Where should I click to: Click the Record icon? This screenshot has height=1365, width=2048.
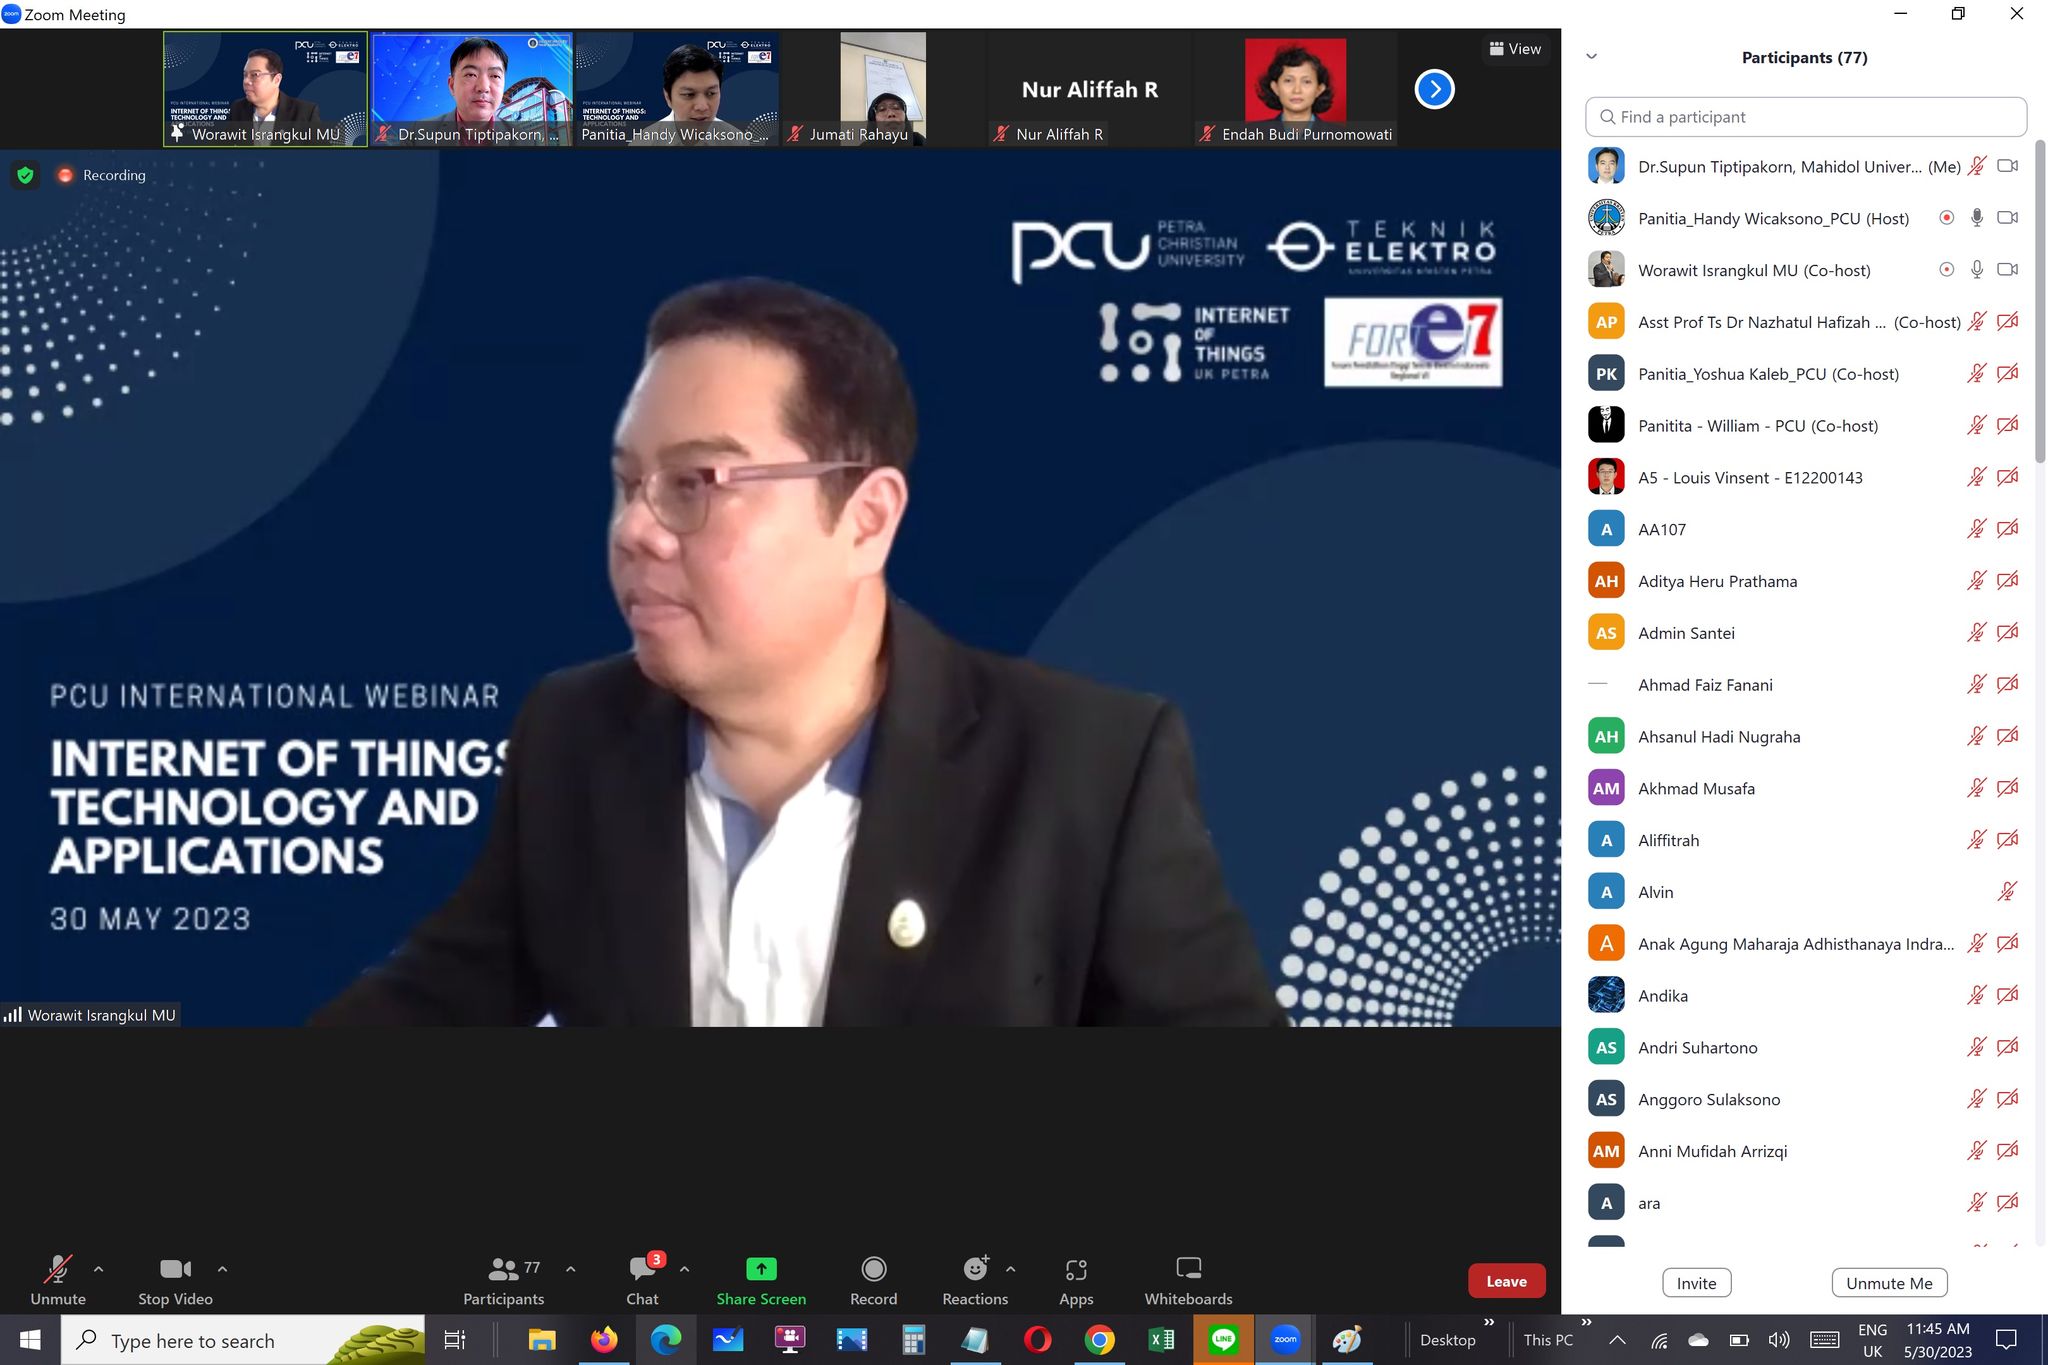[873, 1269]
